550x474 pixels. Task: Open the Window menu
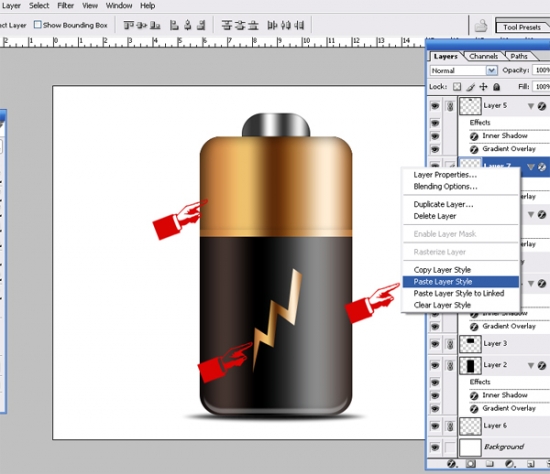point(119,6)
